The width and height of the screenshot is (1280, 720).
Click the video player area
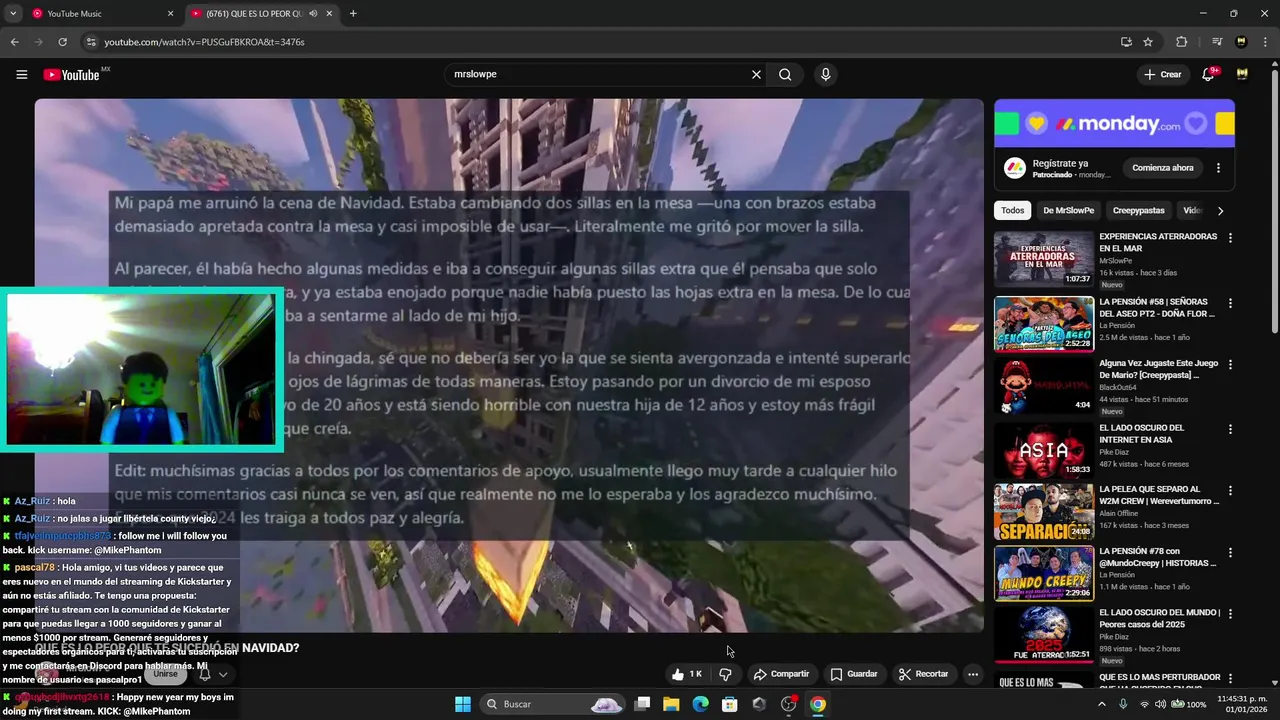coord(509,365)
